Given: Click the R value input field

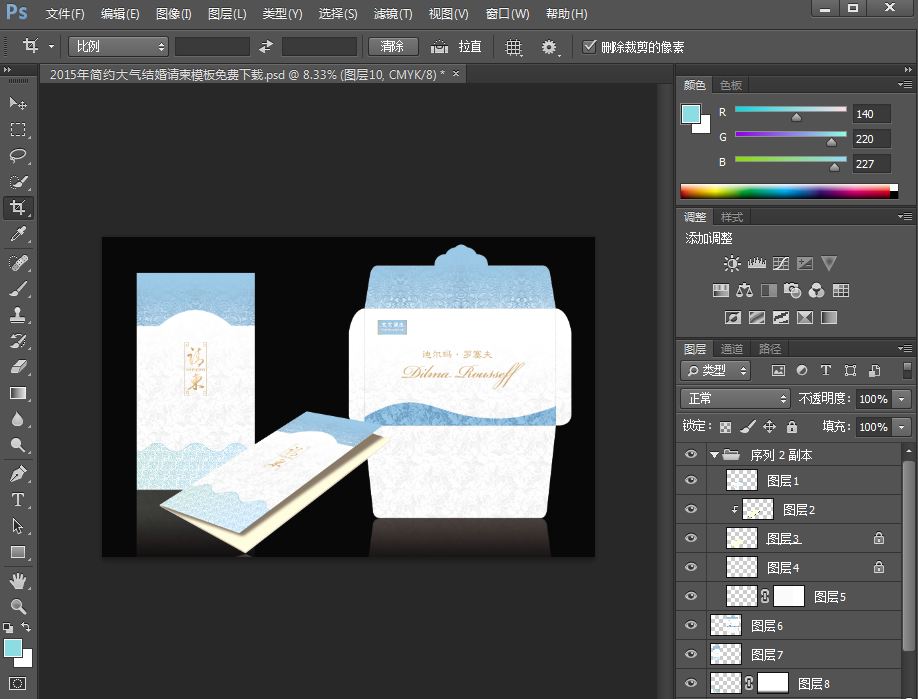Looking at the screenshot, I should [871, 114].
